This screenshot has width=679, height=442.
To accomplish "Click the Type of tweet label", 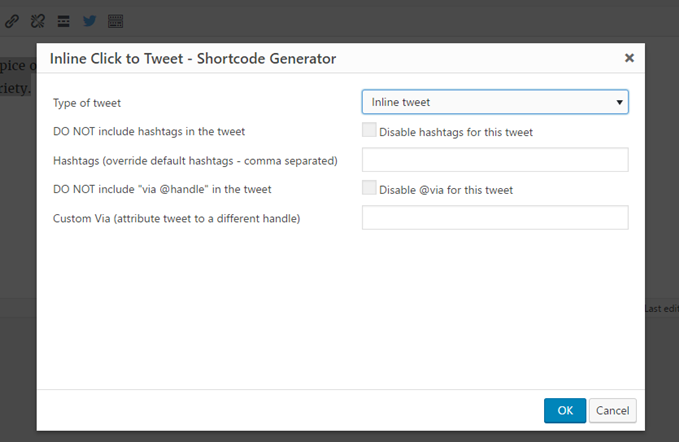I will [87, 103].
